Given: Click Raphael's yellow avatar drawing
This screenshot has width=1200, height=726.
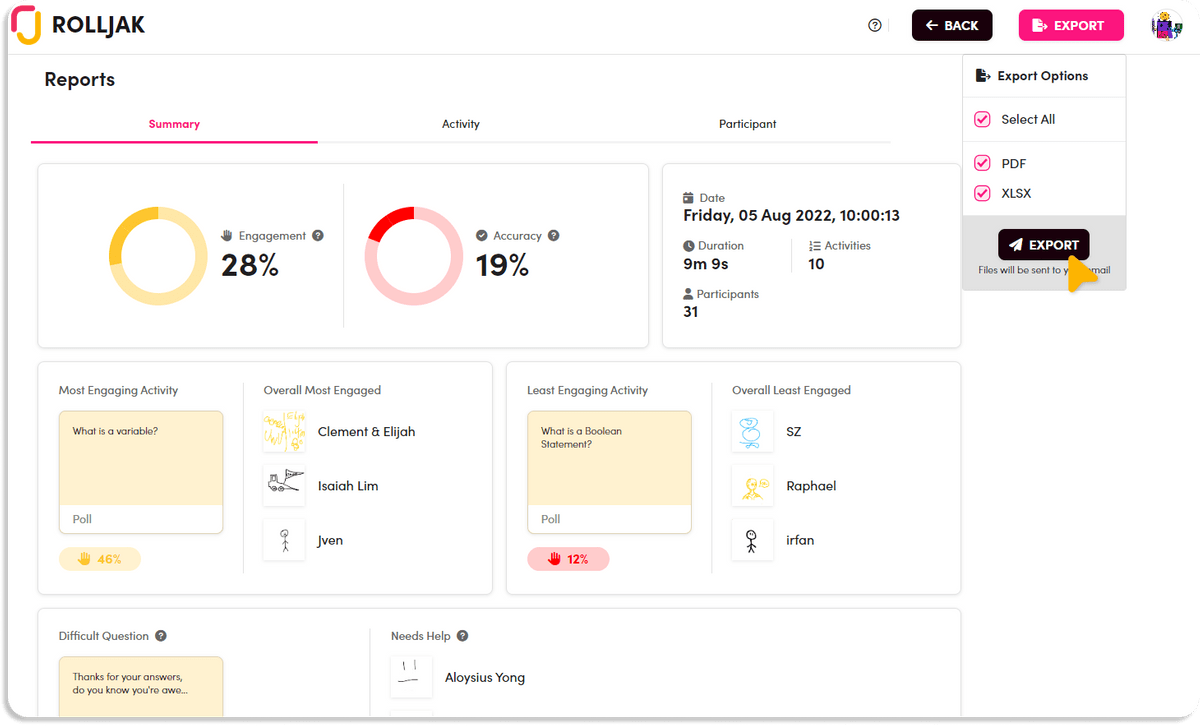Looking at the screenshot, I should [x=752, y=486].
